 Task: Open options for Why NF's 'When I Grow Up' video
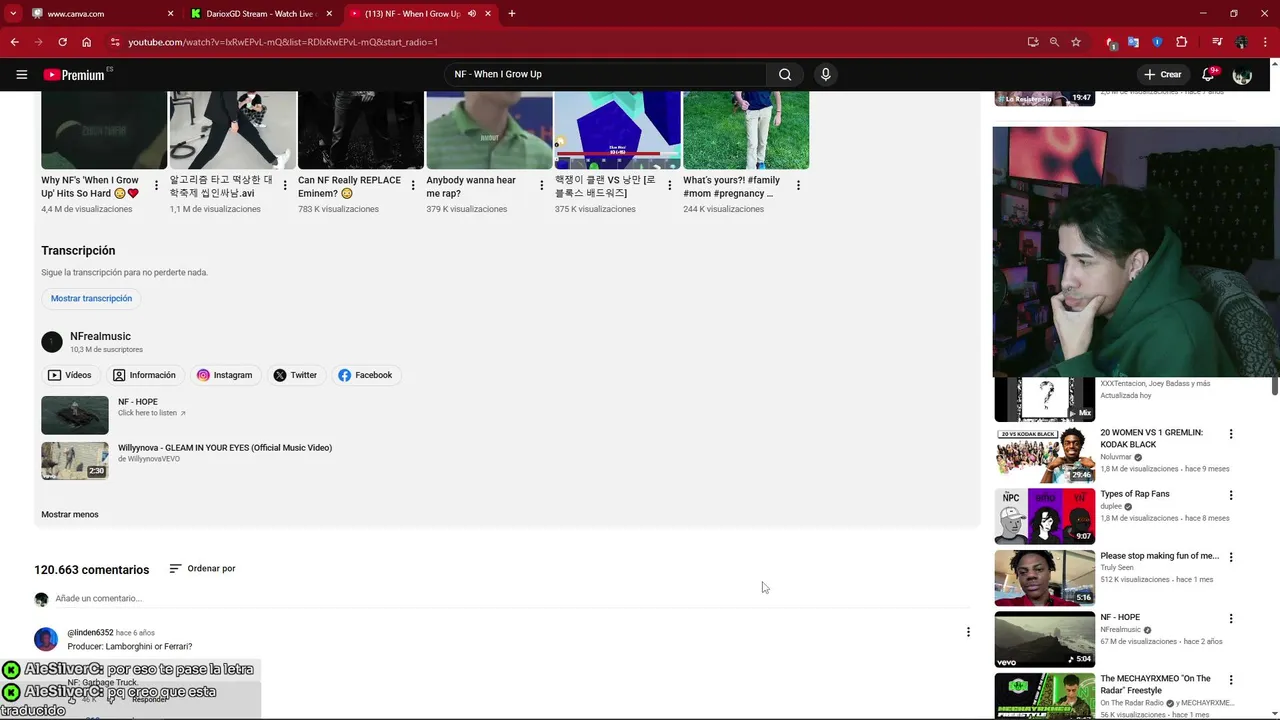coord(157,185)
